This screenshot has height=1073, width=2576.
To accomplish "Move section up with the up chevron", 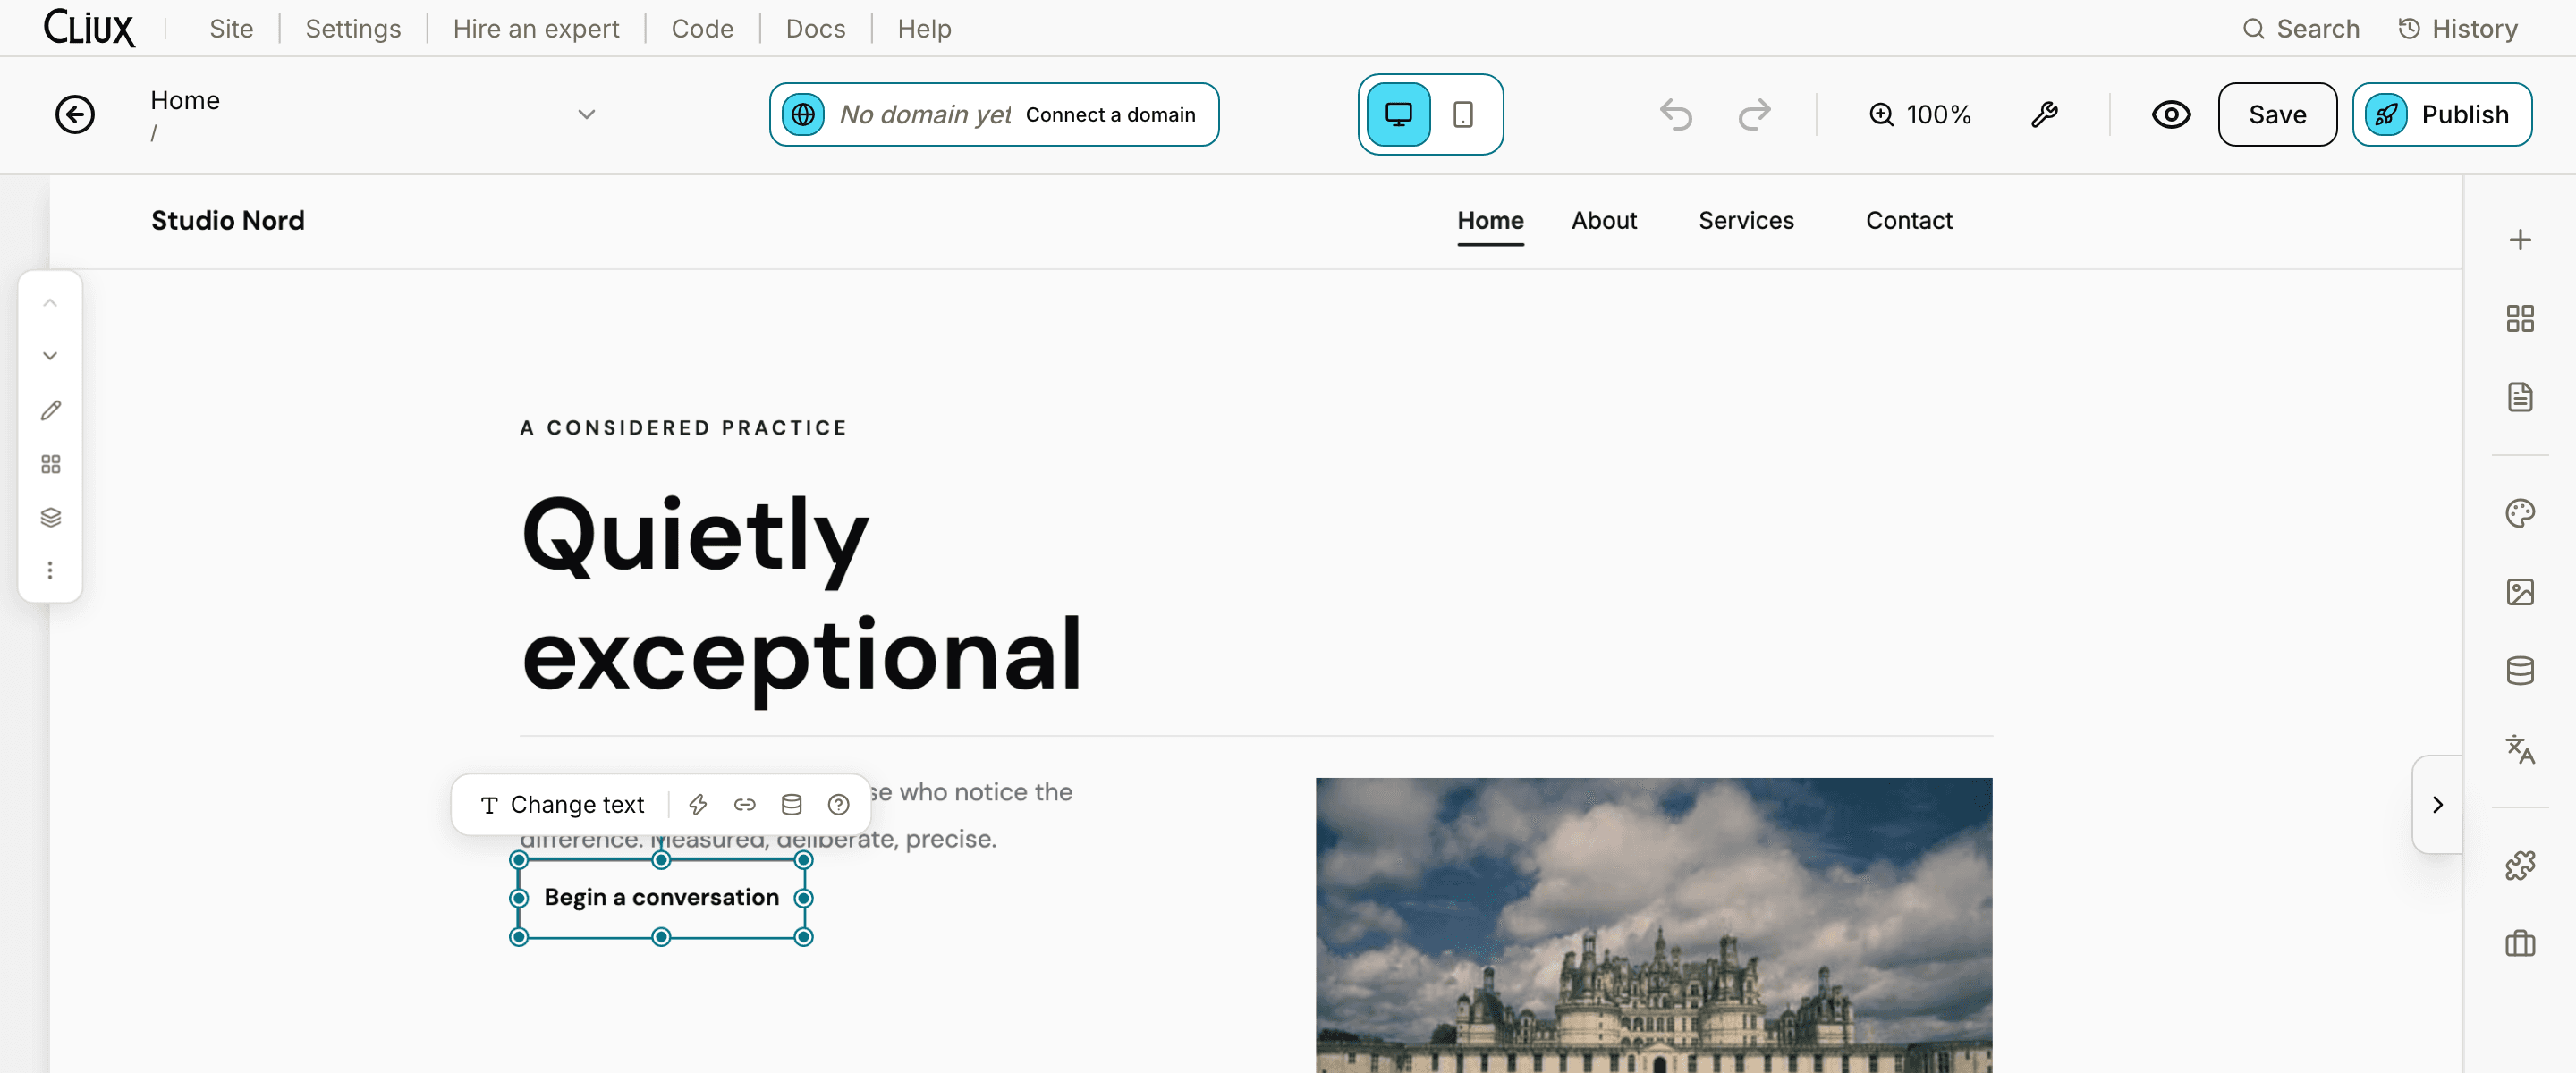I will pyautogui.click(x=50, y=303).
